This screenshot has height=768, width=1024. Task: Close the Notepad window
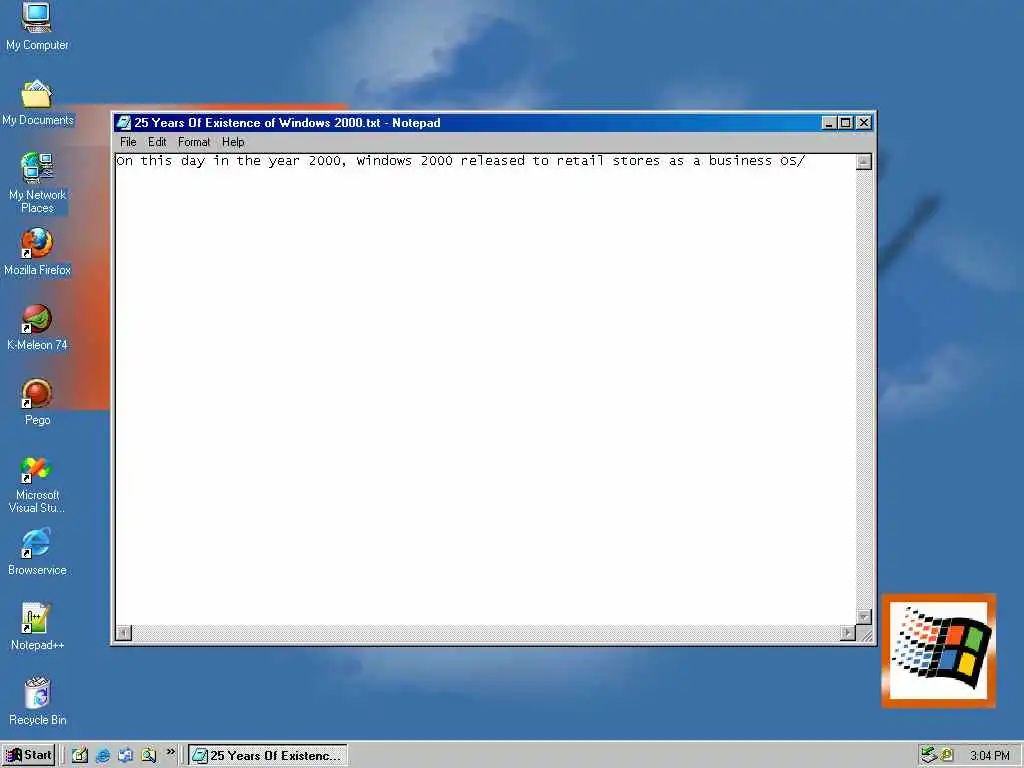(x=863, y=123)
